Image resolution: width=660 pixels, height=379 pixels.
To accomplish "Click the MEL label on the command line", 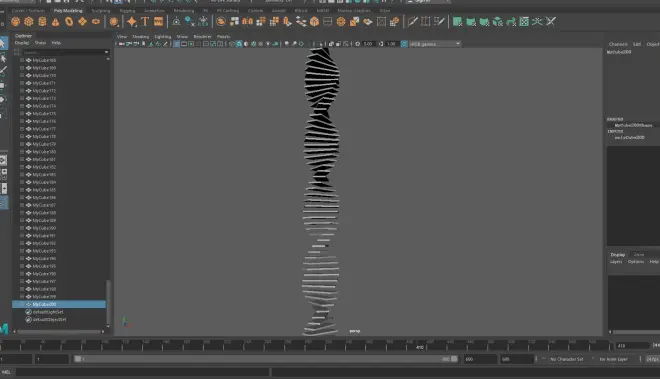I will pos(6,372).
